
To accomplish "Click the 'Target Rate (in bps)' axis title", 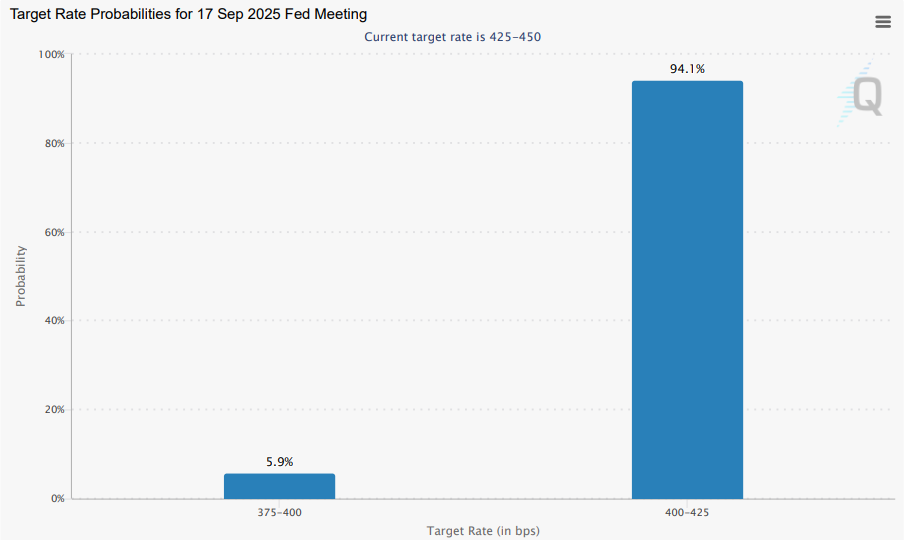I will point(483,530).
